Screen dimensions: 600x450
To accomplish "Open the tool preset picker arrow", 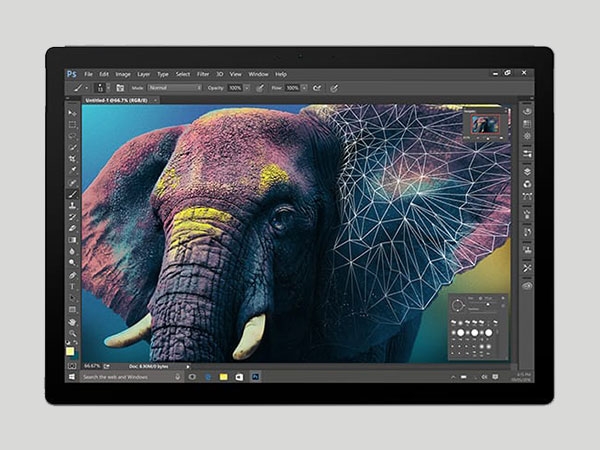I will [87, 88].
